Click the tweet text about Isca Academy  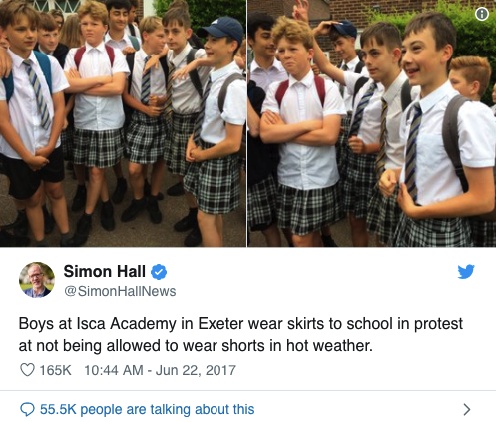pos(241,334)
